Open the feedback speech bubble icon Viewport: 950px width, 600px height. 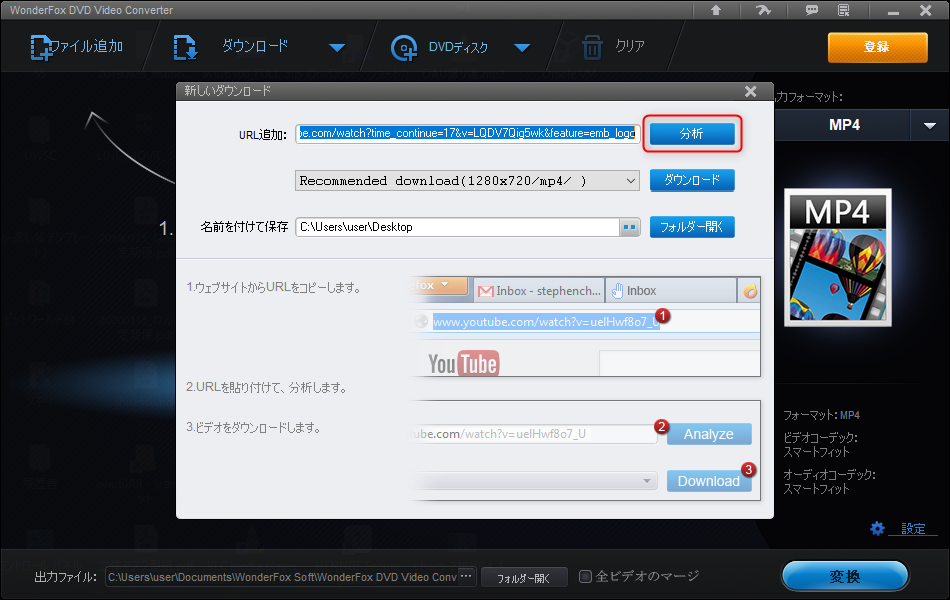[x=811, y=10]
